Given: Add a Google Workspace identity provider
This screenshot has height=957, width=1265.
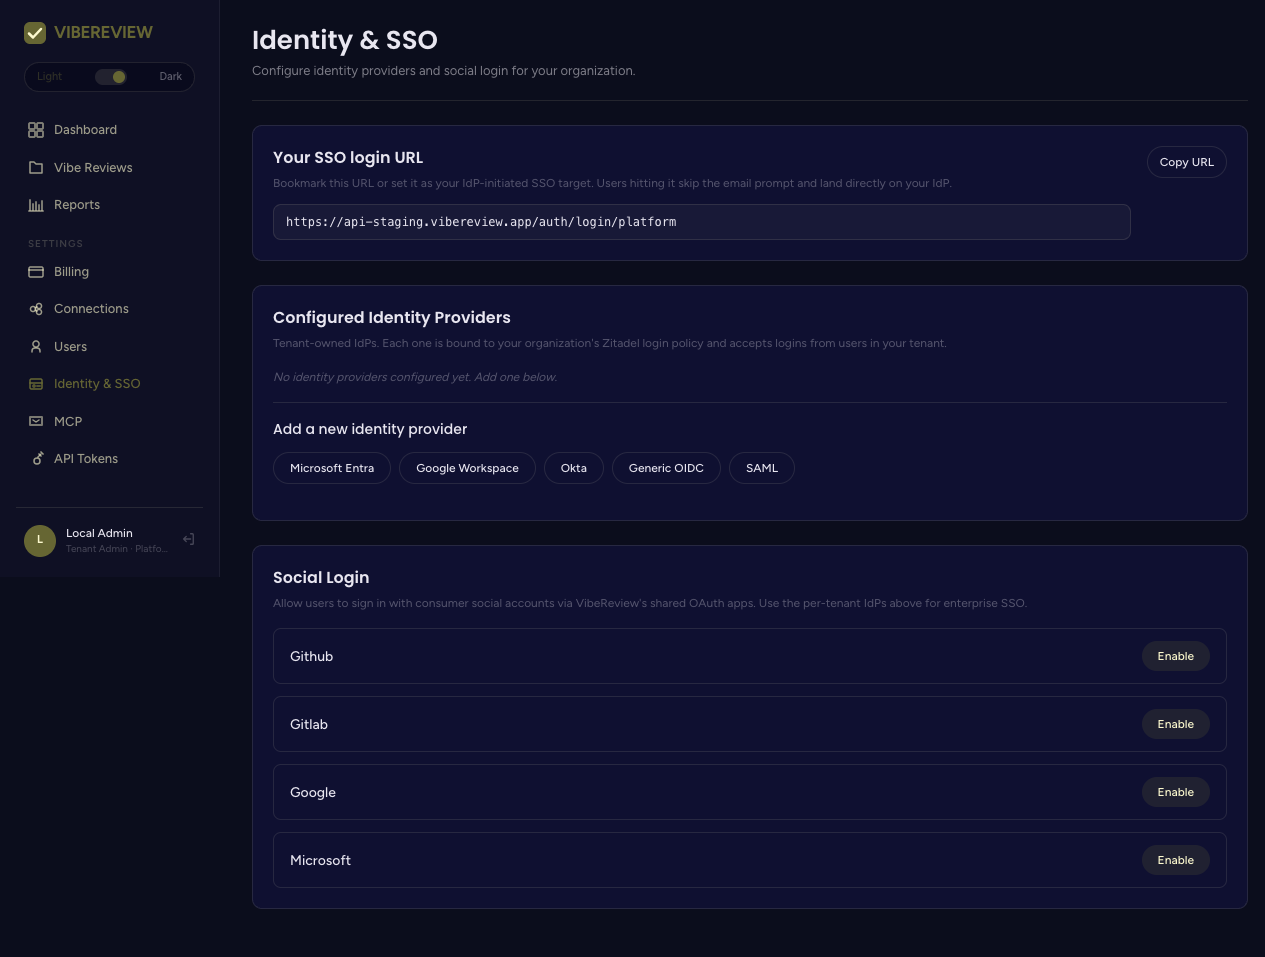Looking at the screenshot, I should (467, 468).
